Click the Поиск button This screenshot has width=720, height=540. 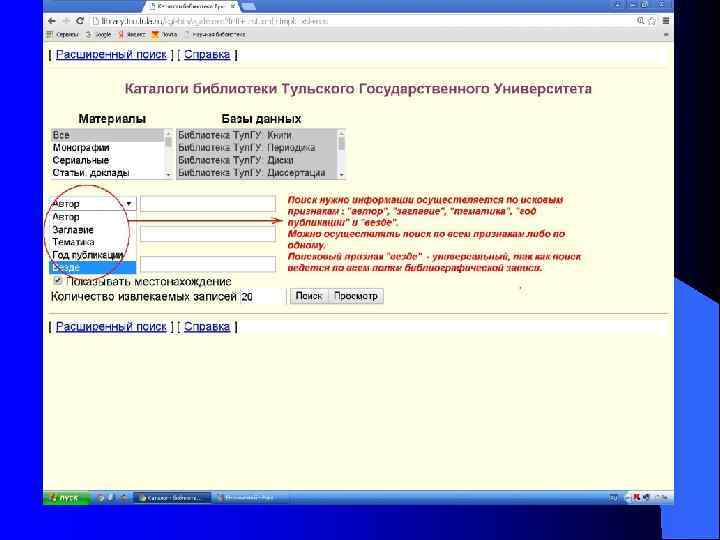click(x=309, y=296)
